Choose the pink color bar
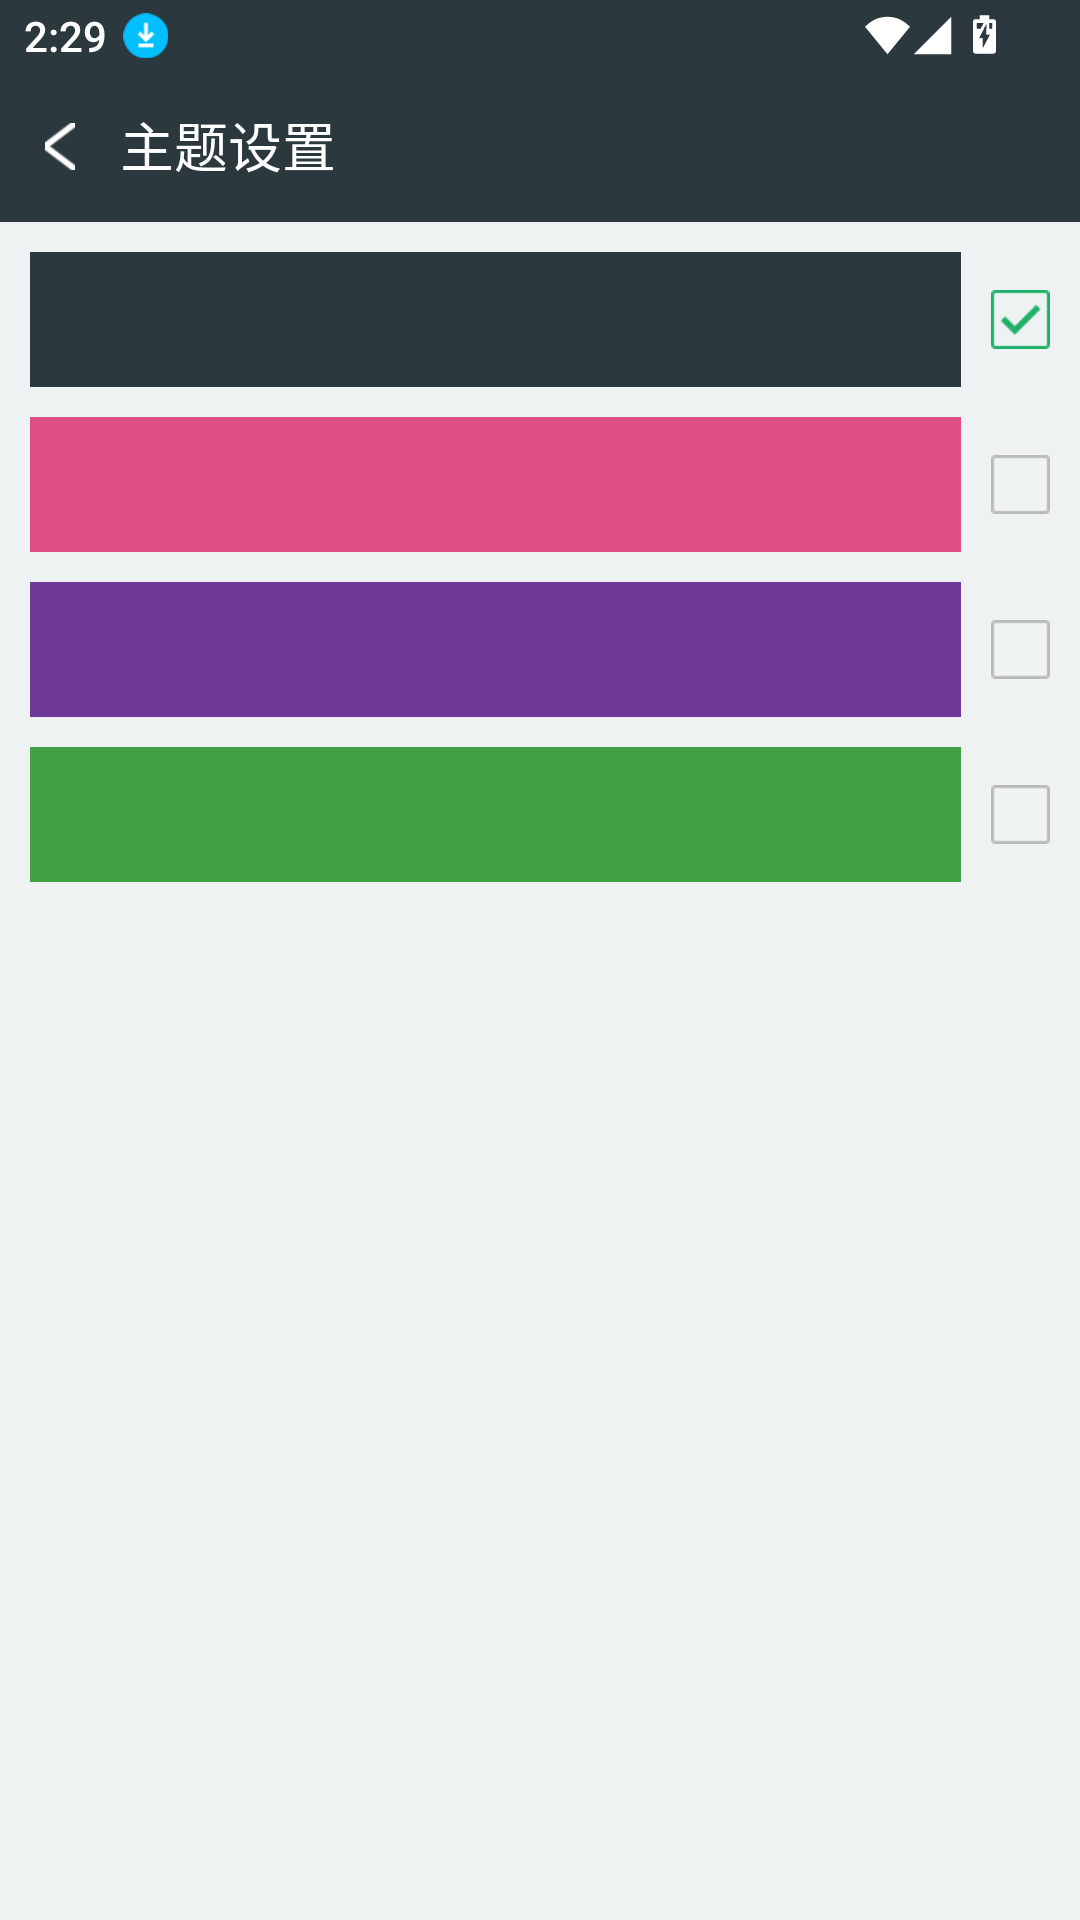The image size is (1080, 1920). (495, 485)
